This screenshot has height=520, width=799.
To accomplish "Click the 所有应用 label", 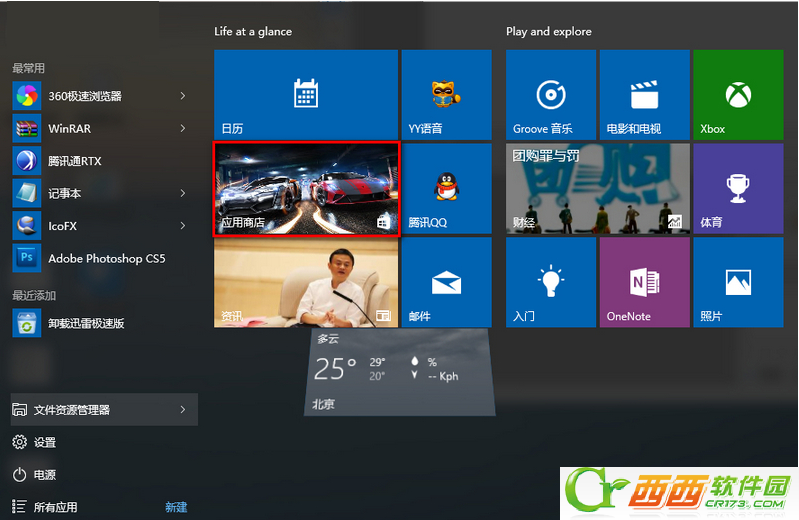I will pyautogui.click(x=56, y=507).
